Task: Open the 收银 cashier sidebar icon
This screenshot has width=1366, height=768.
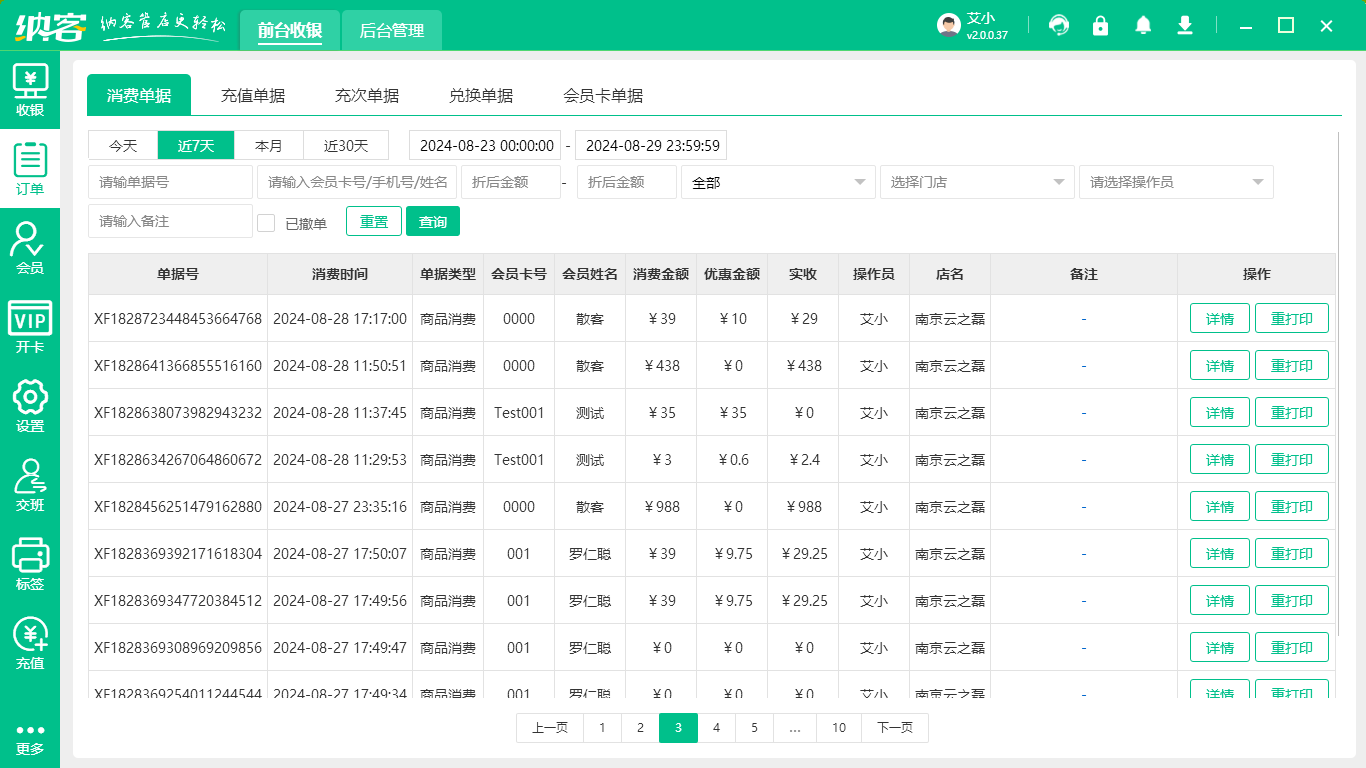Action: tap(30, 90)
